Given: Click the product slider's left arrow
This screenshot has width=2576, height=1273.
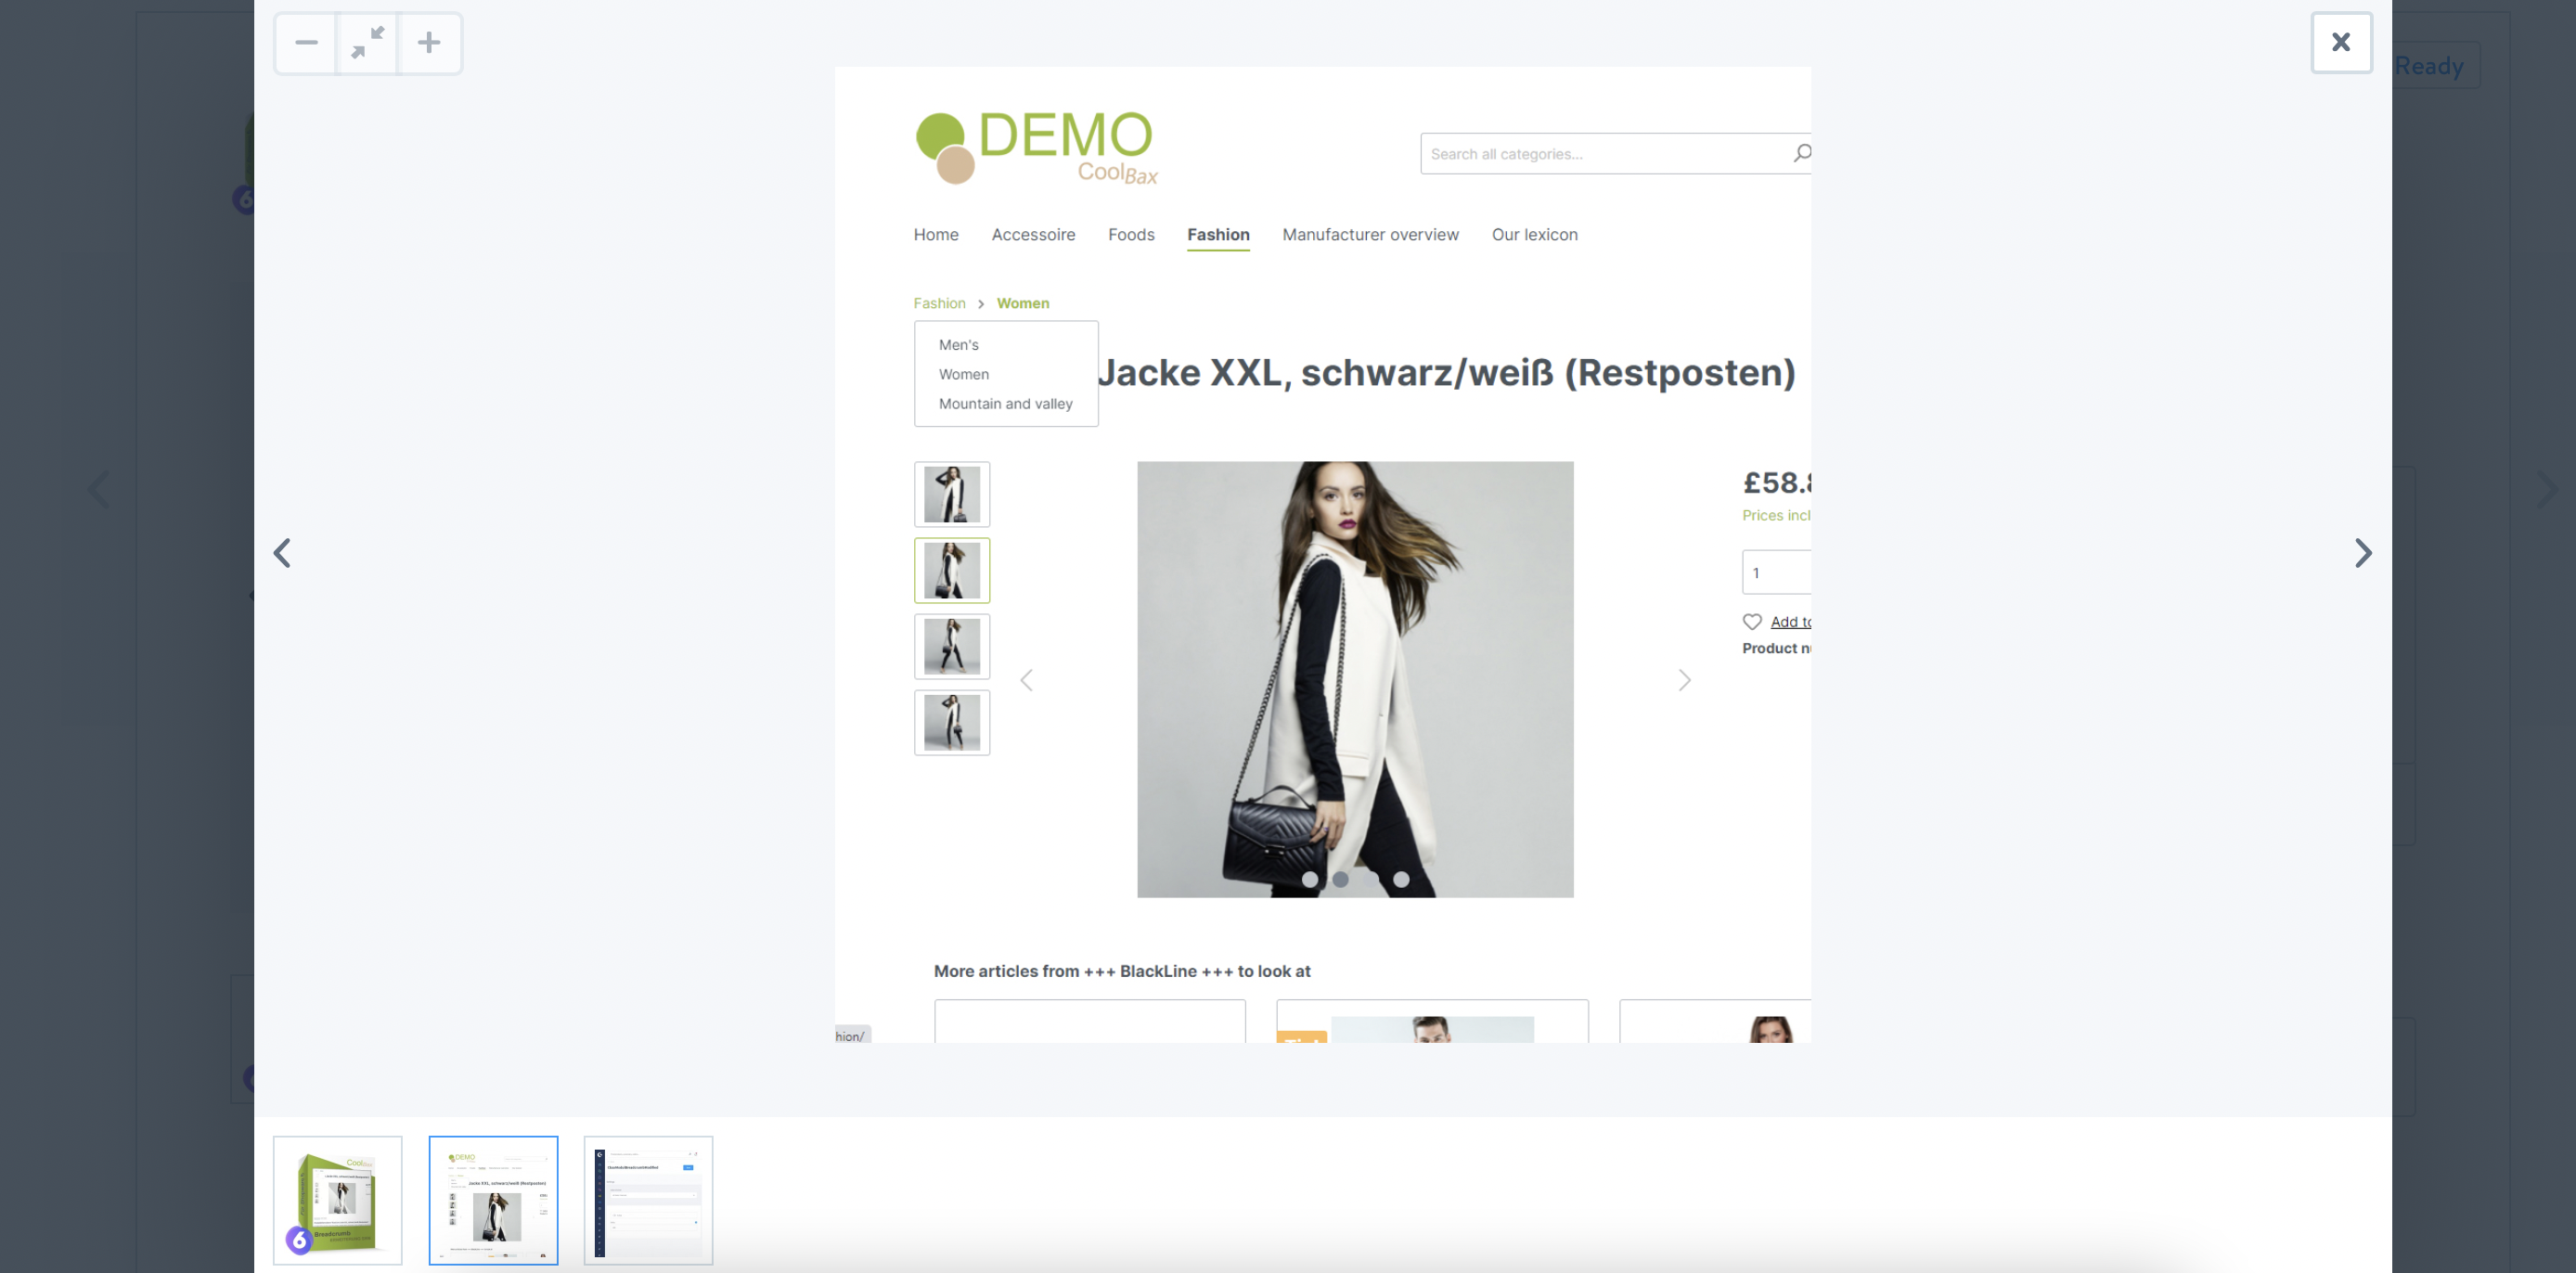Looking at the screenshot, I should tap(1026, 680).
